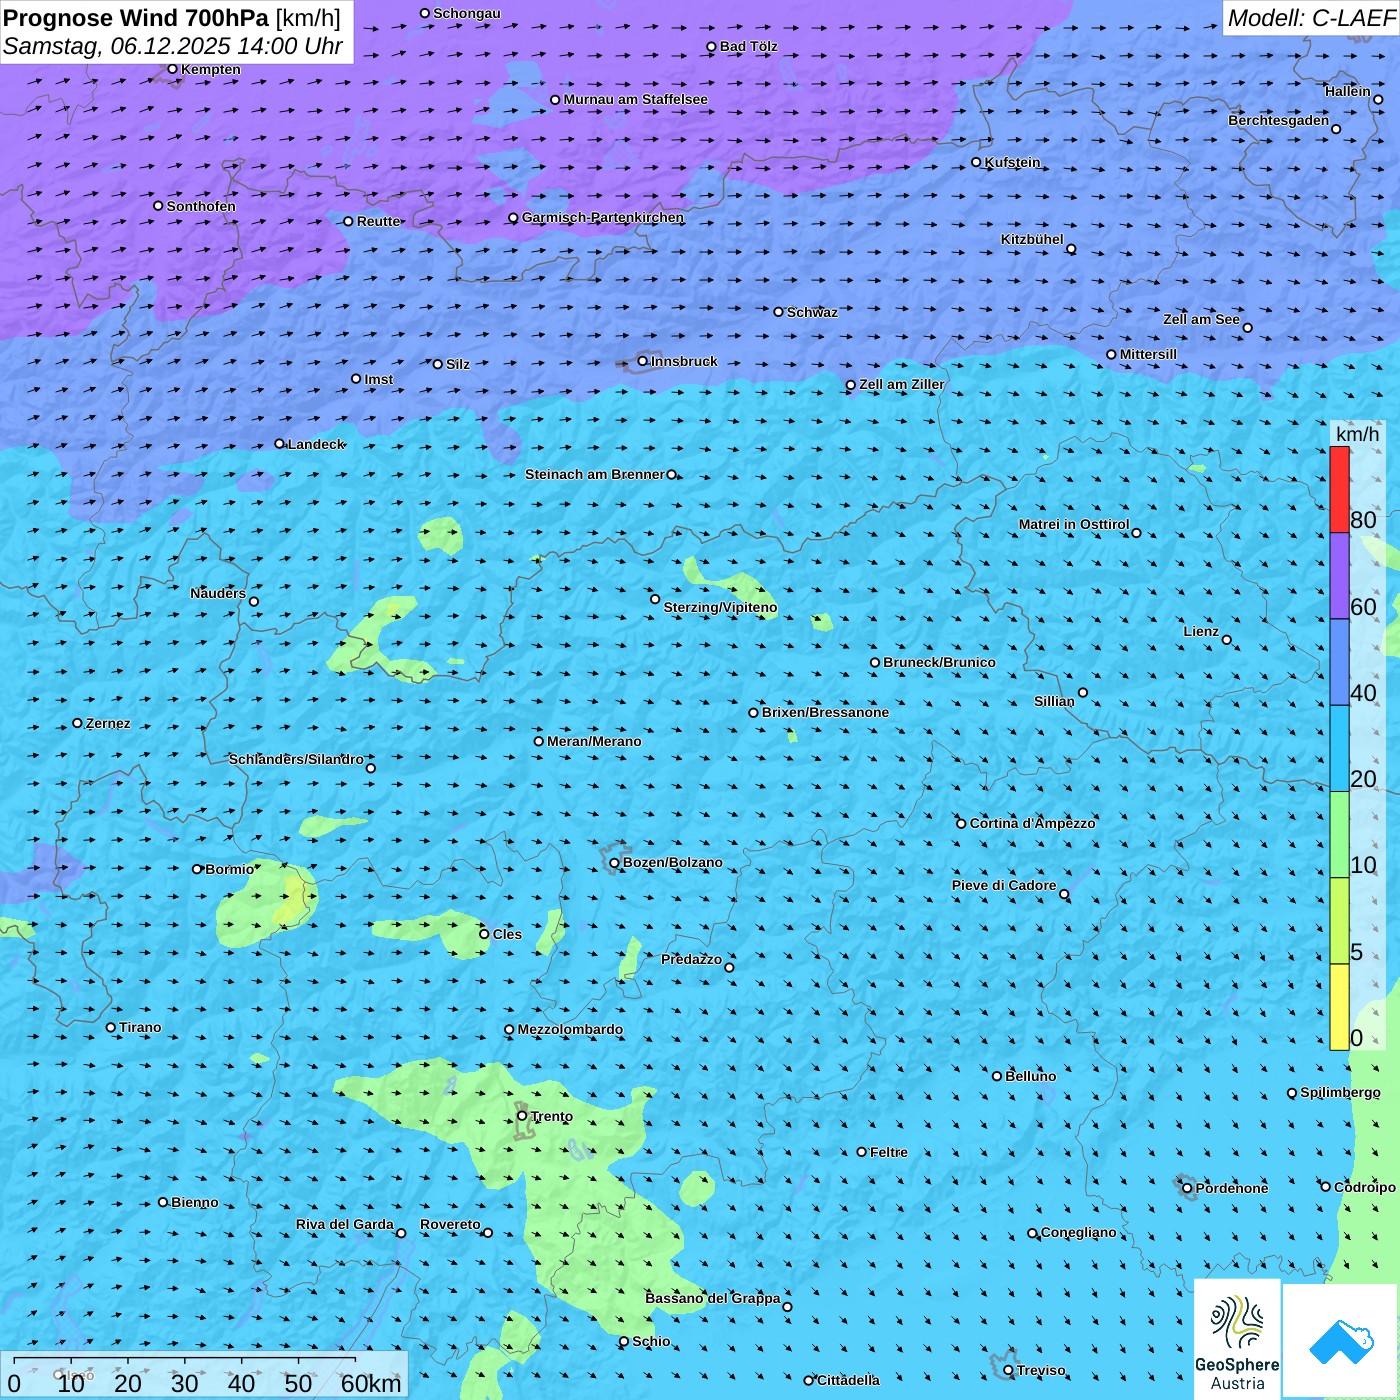Click the "Bassano del Grappa" label
Screen dimensions: 1400x1400
(x=713, y=1298)
